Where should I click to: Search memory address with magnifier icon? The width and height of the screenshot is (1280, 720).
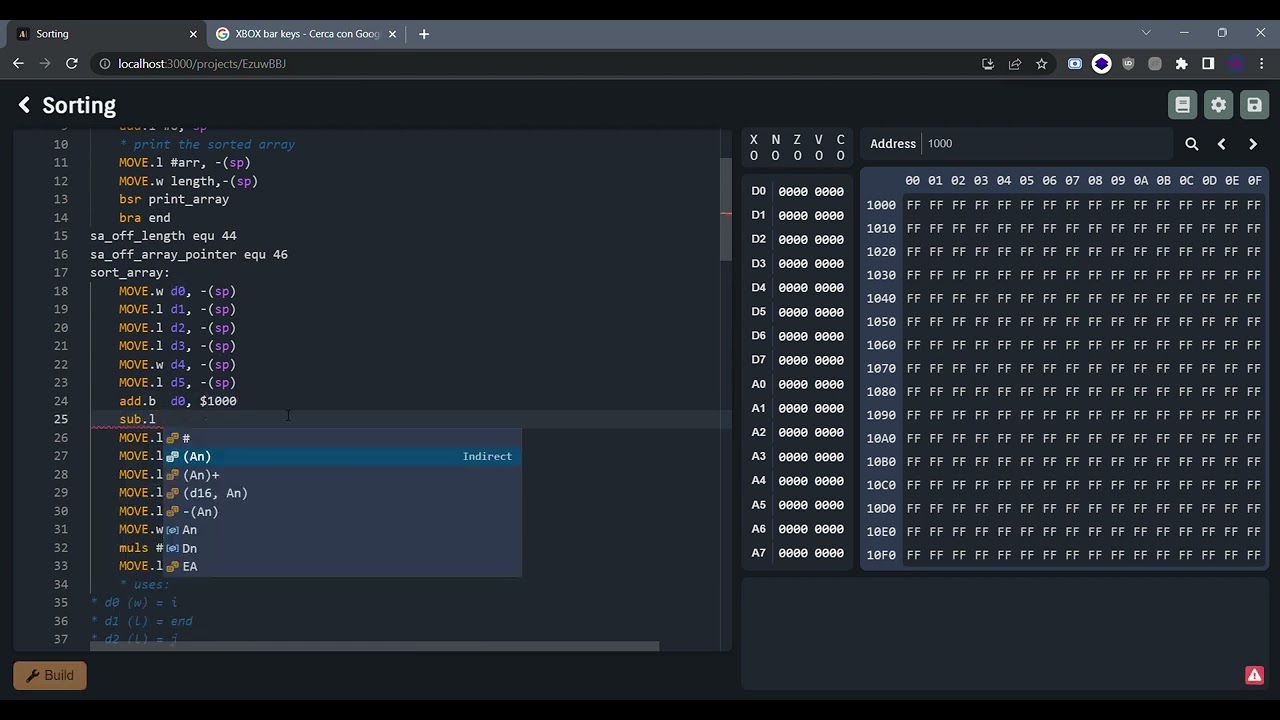(x=1192, y=144)
